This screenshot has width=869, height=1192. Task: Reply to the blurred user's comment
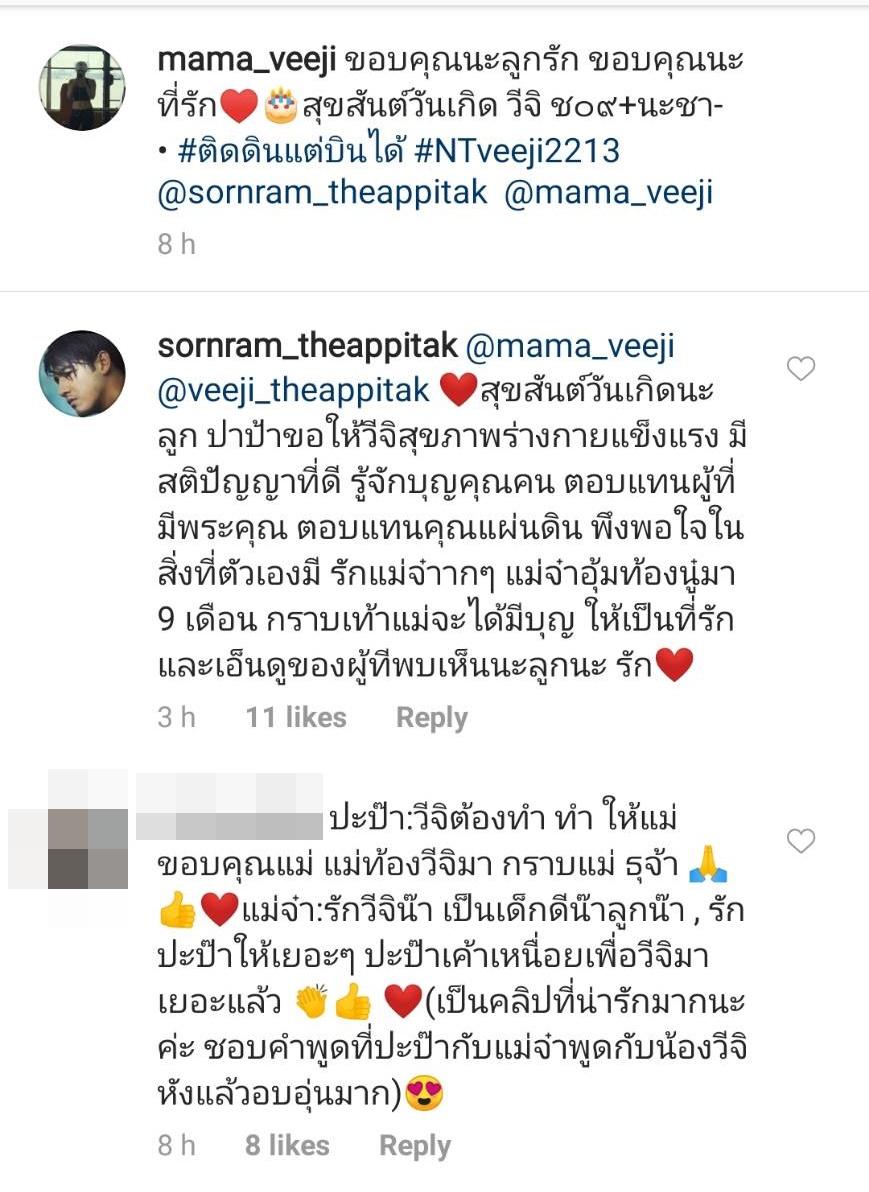[x=415, y=1146]
